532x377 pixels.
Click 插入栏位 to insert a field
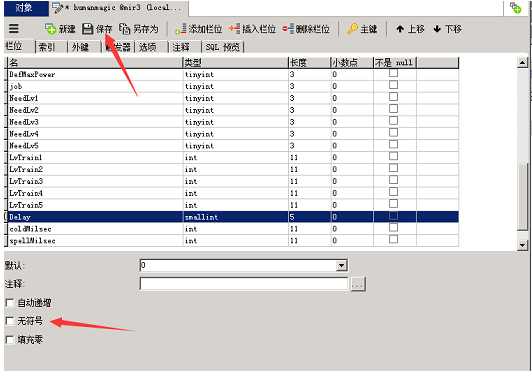pos(252,29)
